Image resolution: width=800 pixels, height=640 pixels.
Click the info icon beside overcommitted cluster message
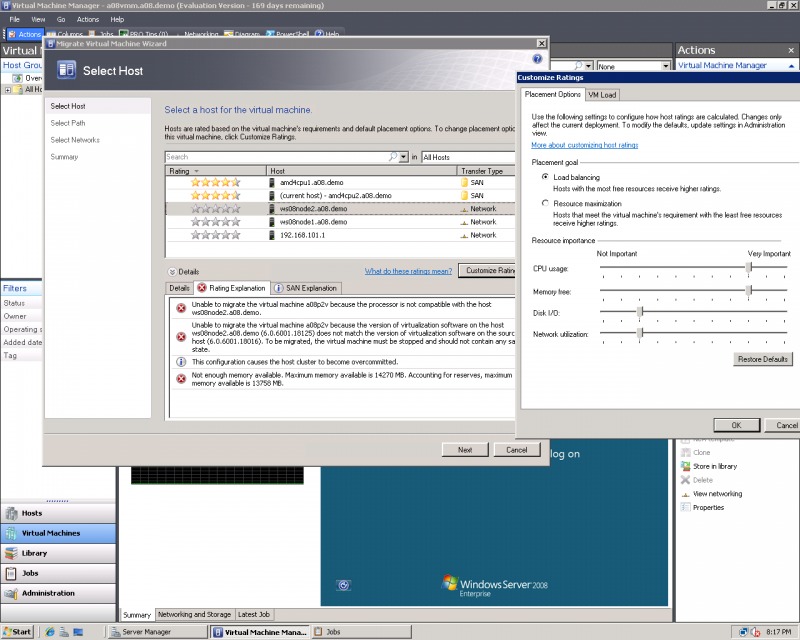click(x=181, y=362)
